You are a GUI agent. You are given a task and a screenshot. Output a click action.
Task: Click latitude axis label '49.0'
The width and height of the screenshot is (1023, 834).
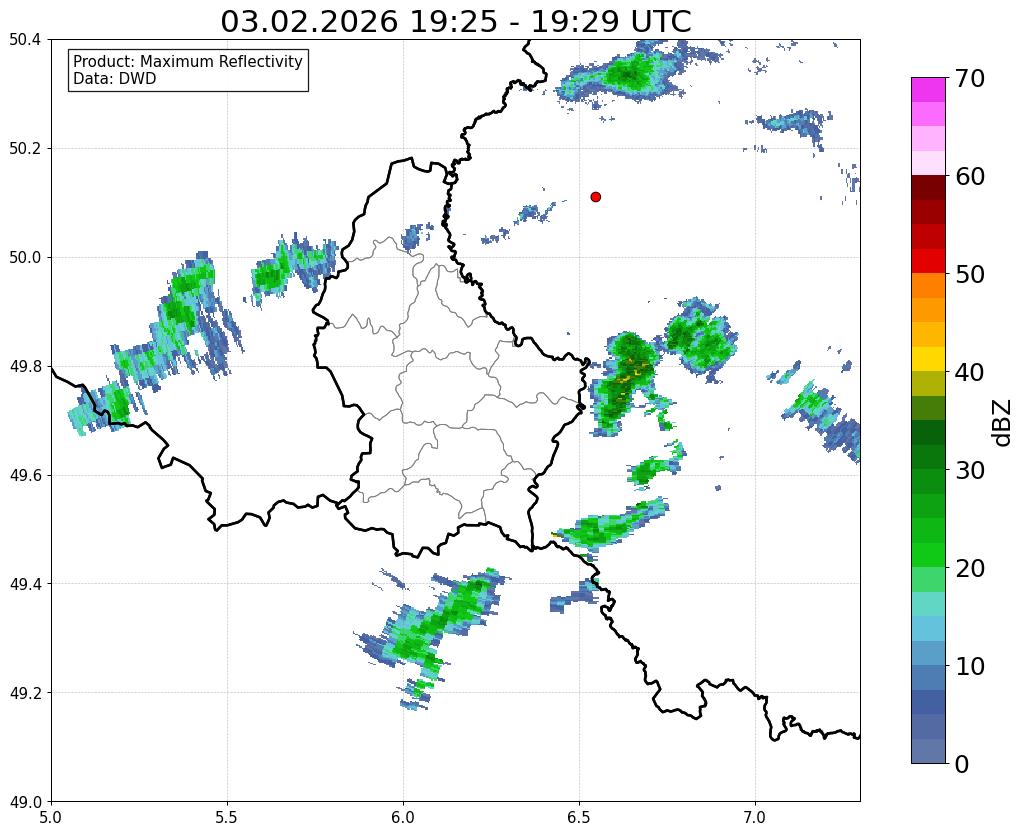tap(25, 801)
